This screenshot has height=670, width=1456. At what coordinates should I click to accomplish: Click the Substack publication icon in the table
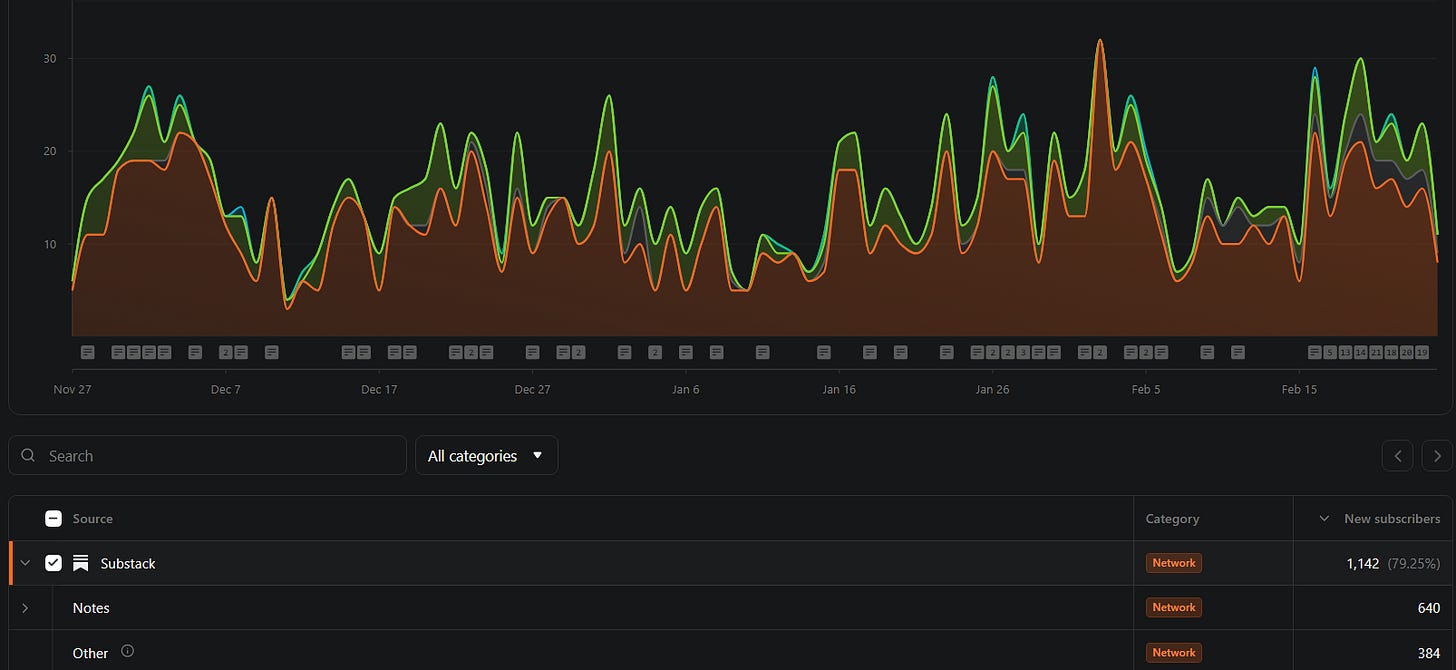pos(80,563)
